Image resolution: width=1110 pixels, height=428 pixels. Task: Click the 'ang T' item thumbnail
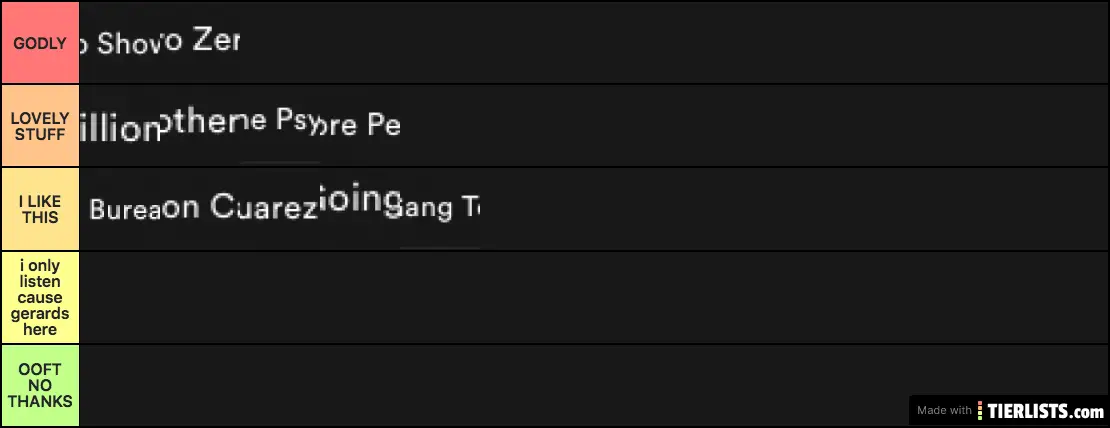pyautogui.click(x=440, y=209)
